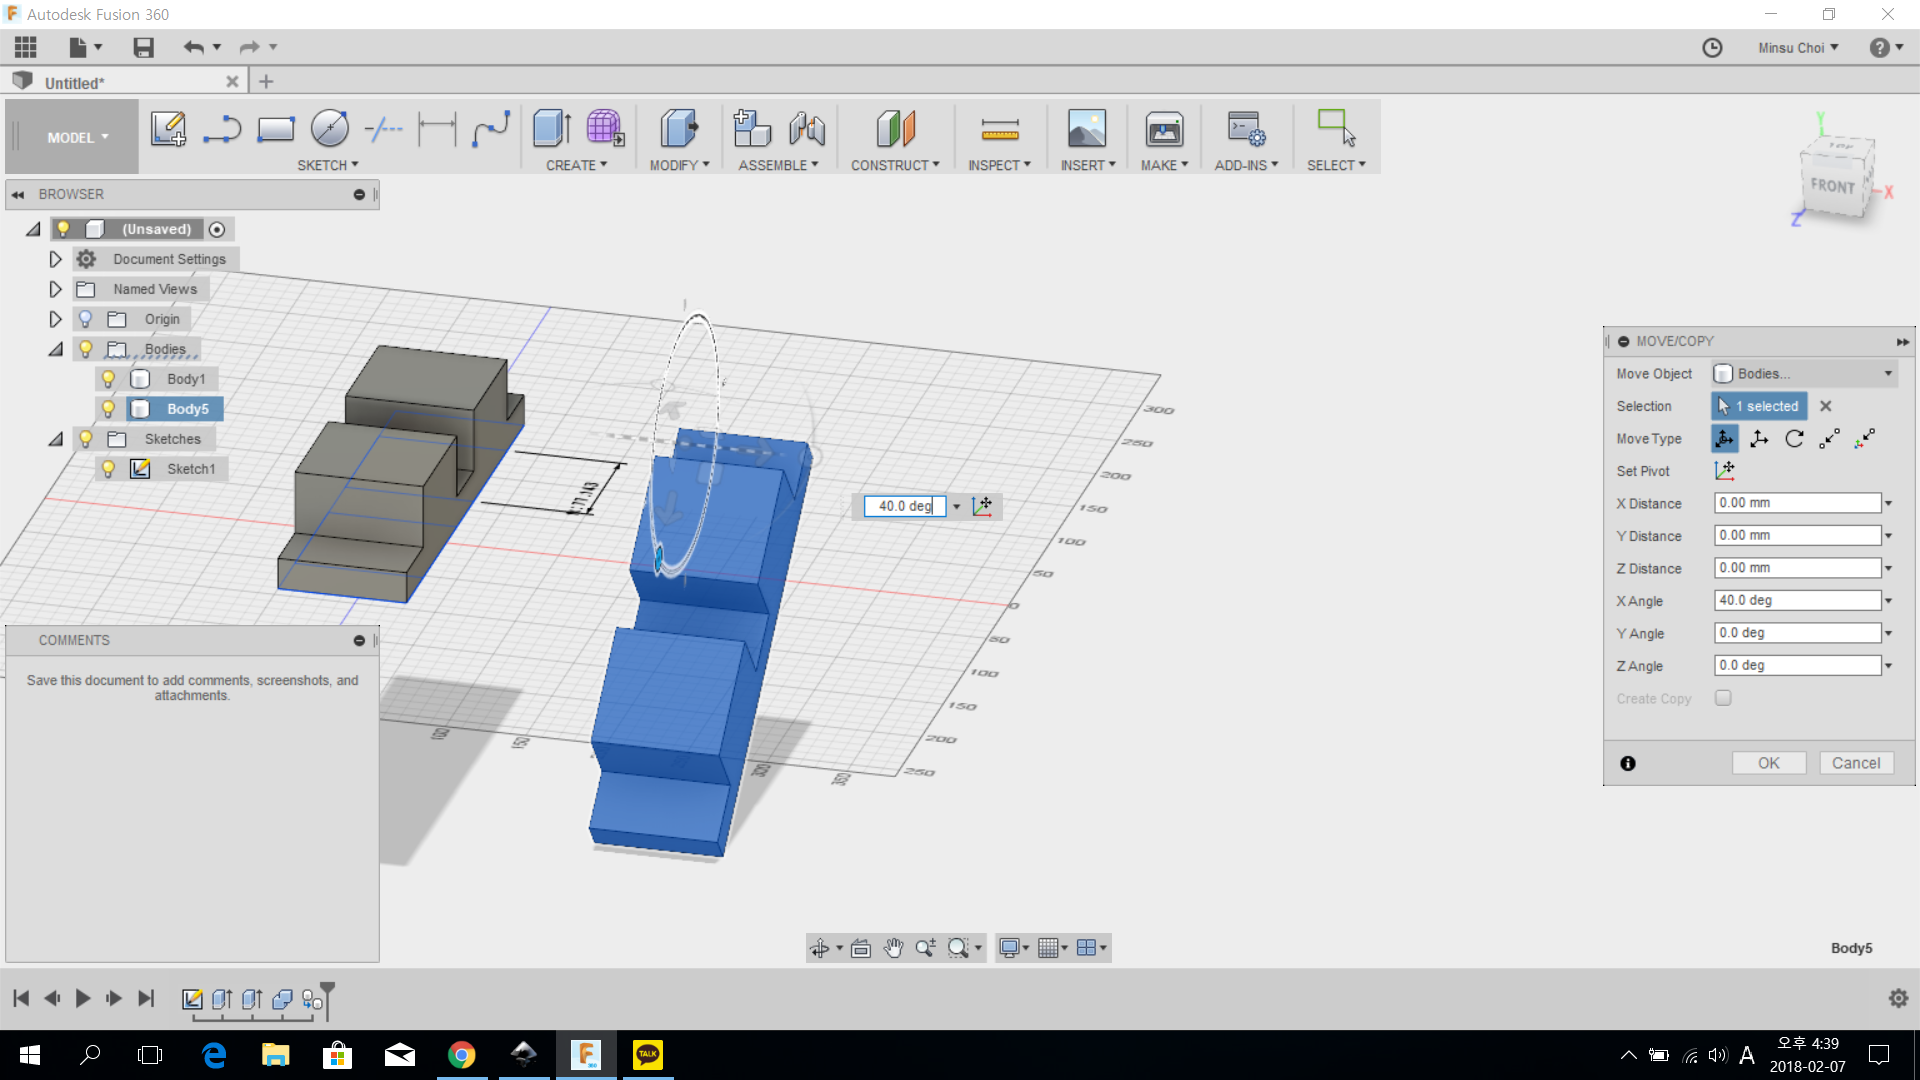Screen dimensions: 1920x1080
Task: Click the Window Selection icon
Action: (1337, 129)
